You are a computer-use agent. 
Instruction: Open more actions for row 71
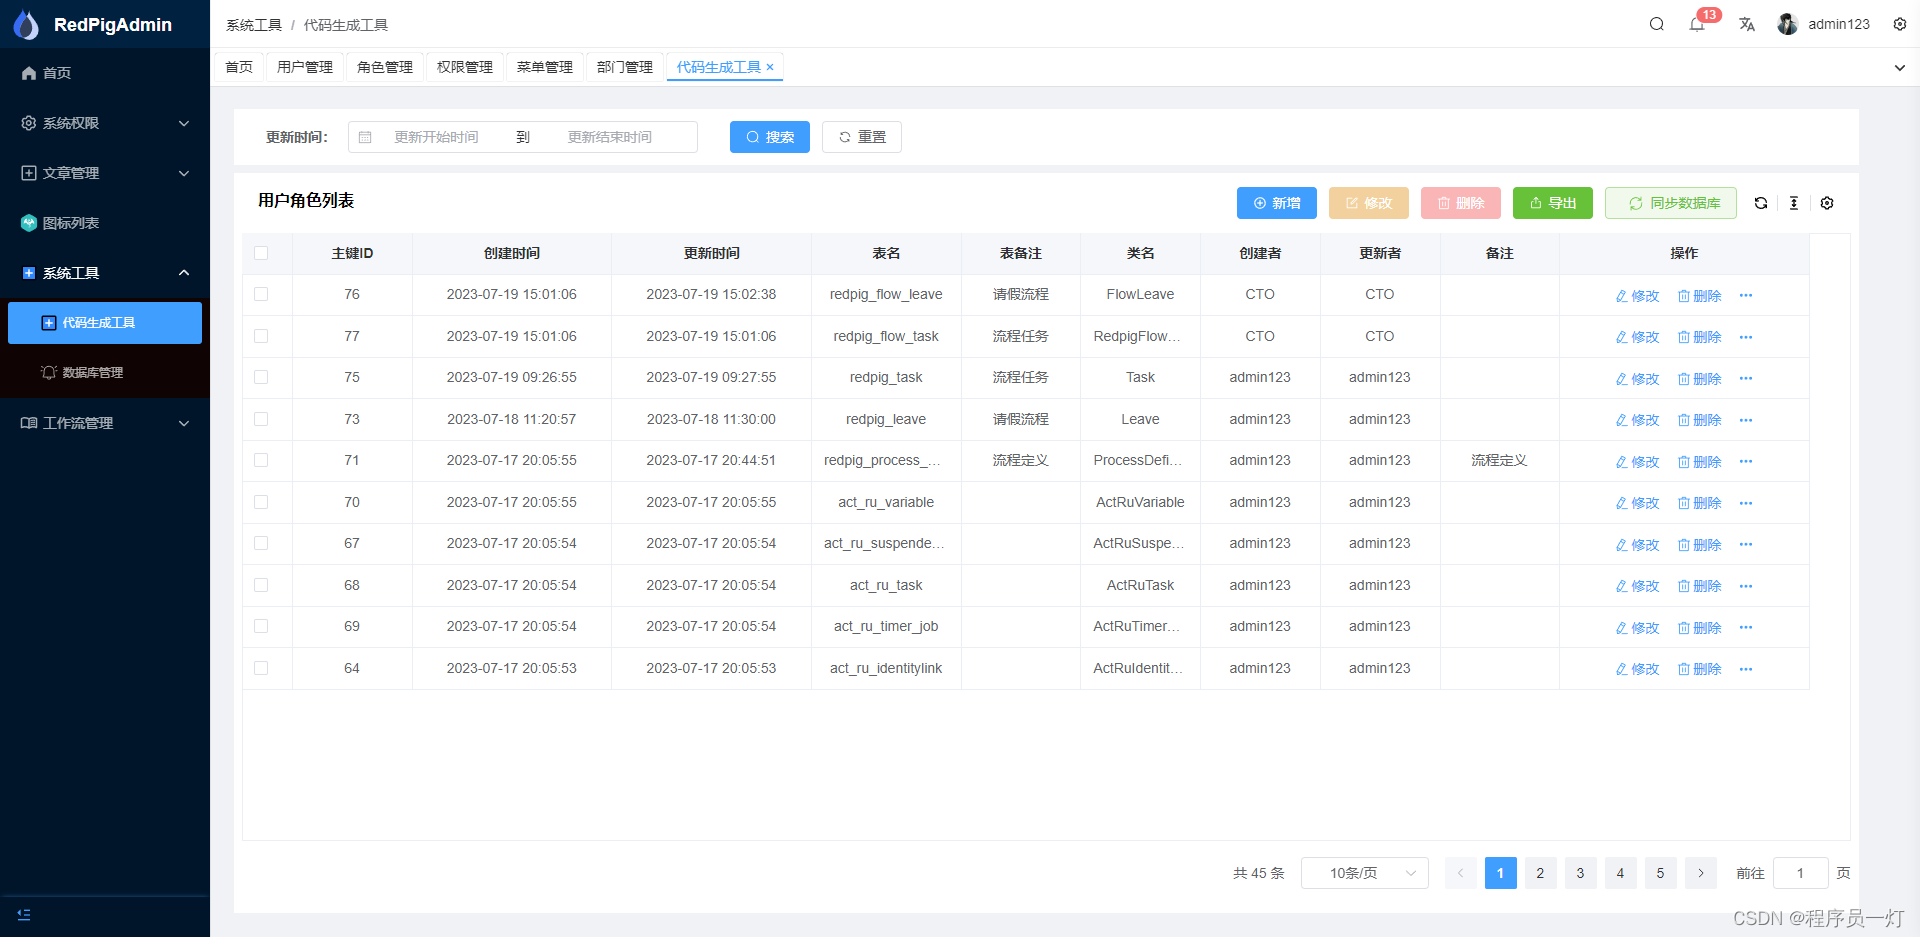point(1746,461)
